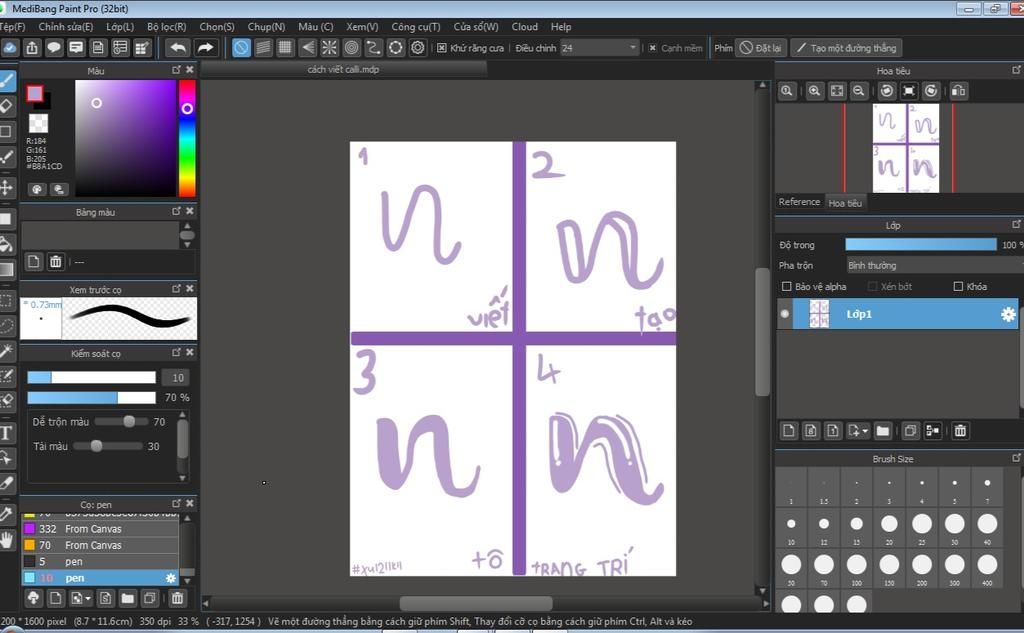The image size is (1024, 633).
Task: Delete layer with trash icon in Lớp panel
Action: (x=960, y=430)
